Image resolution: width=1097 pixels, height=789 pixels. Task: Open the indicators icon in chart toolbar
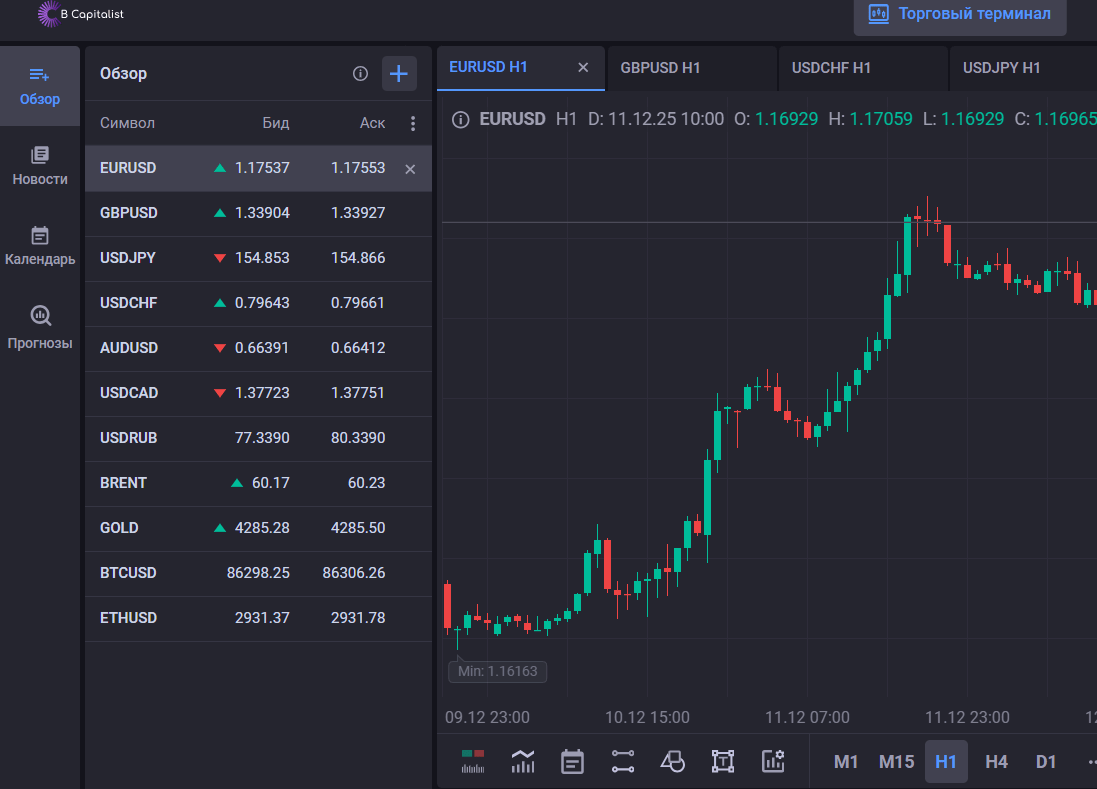[x=522, y=761]
